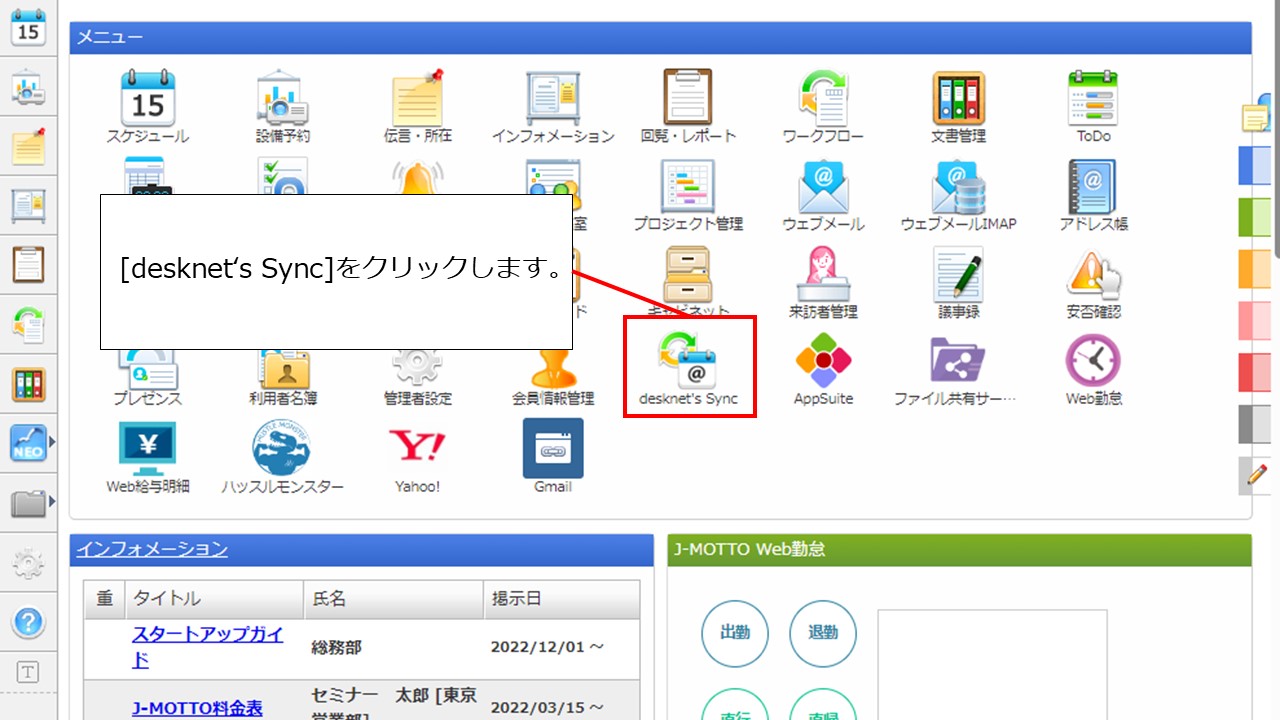The width and height of the screenshot is (1280, 720).
Task: Open the ウェブメール webmail app
Action: (x=822, y=185)
